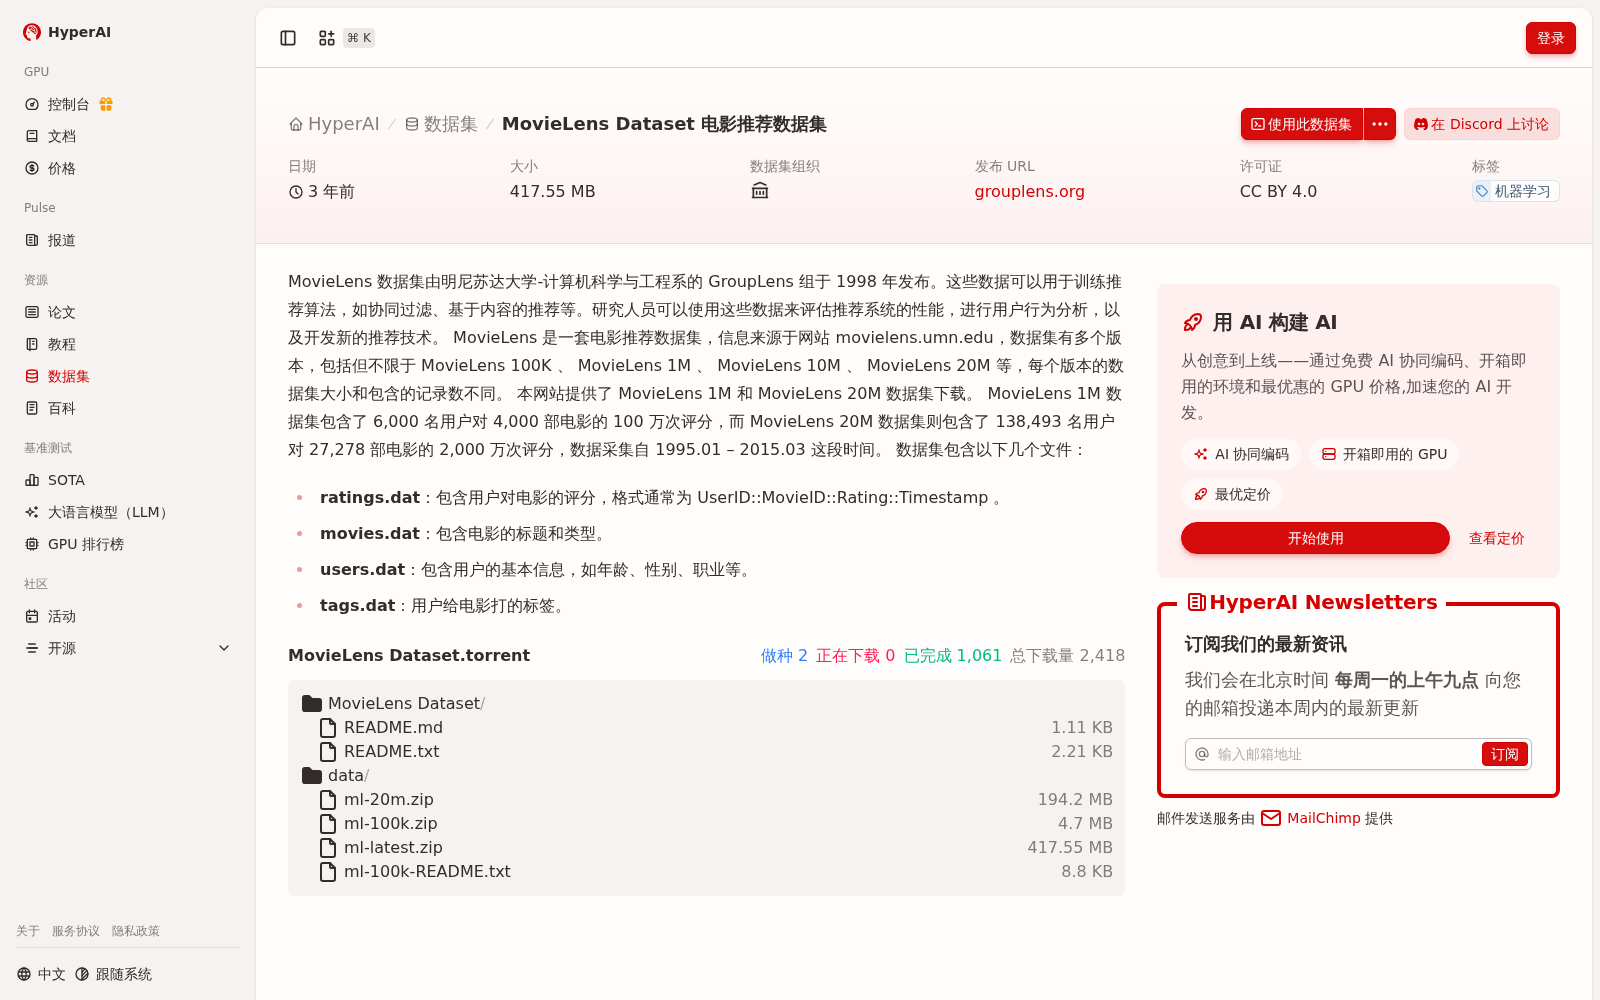1600x1000 pixels.
Task: Open 查看定价 link
Action: pos(1496,538)
